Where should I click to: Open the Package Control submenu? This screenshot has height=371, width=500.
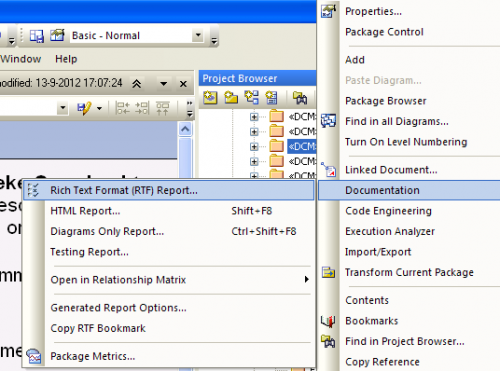click(409, 32)
